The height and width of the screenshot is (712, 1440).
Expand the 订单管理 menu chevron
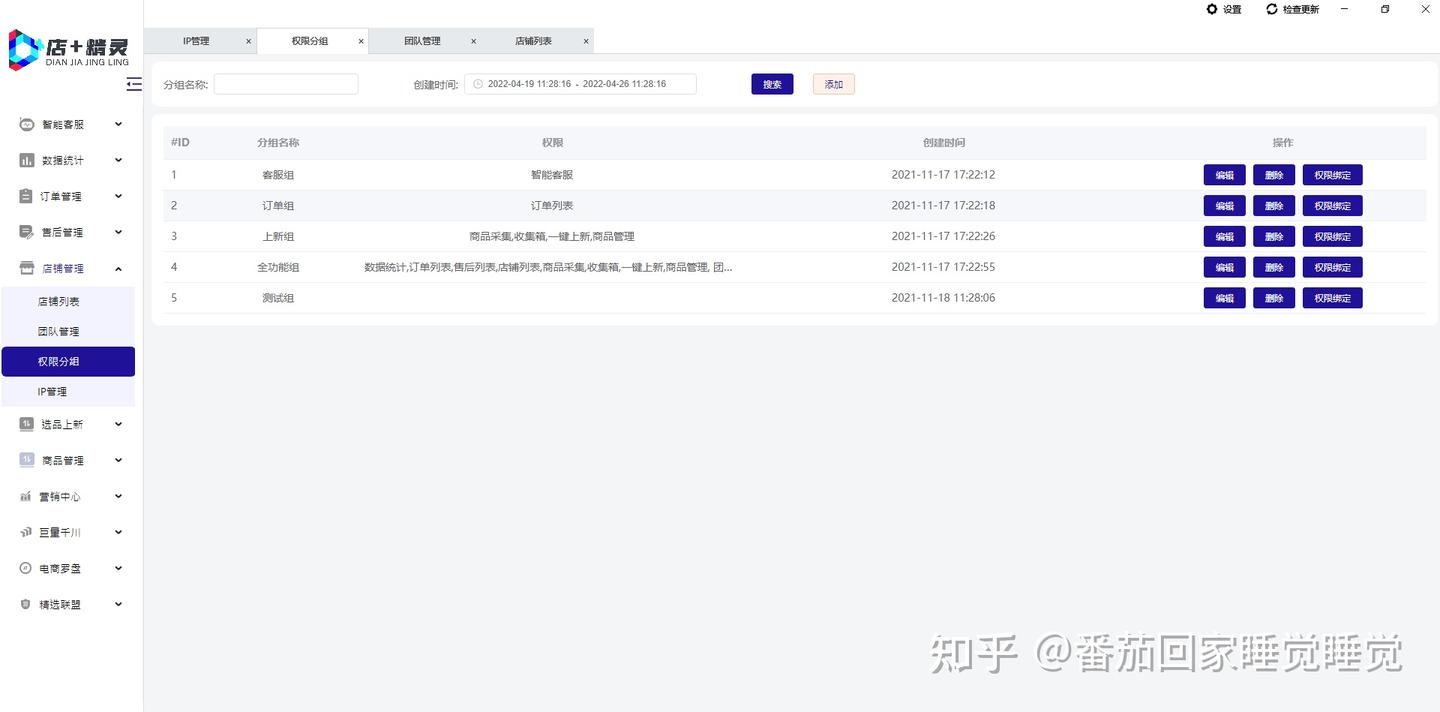[119, 197]
